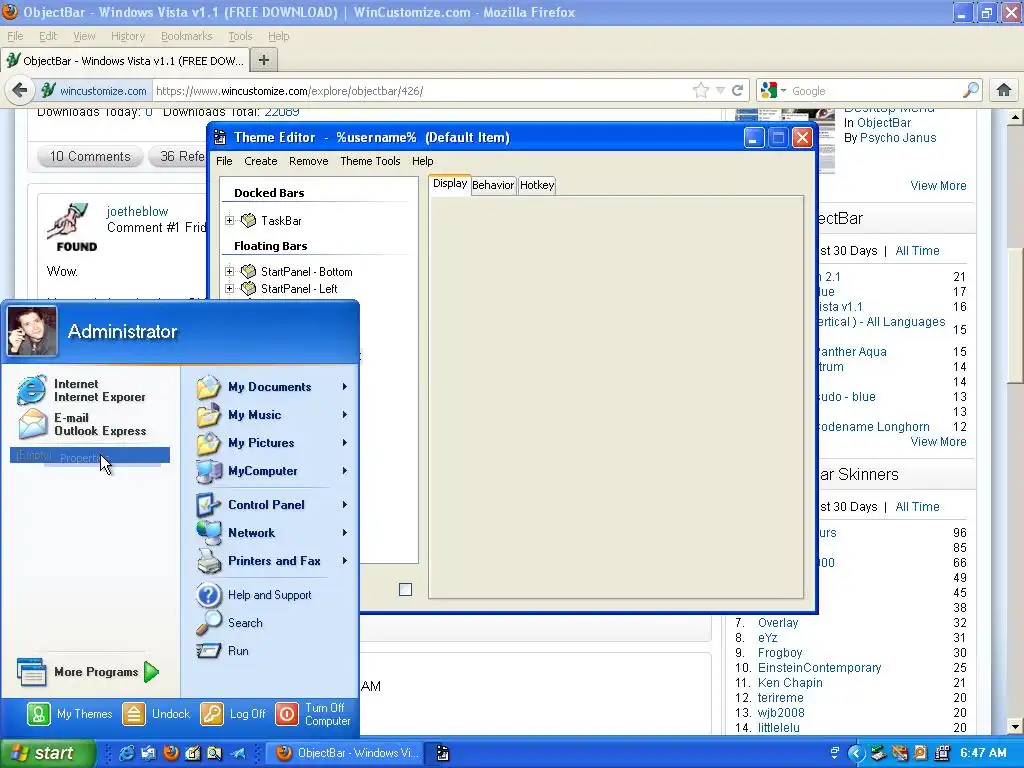Click My Themes icon in start menu
The image size is (1024, 768).
click(x=39, y=714)
